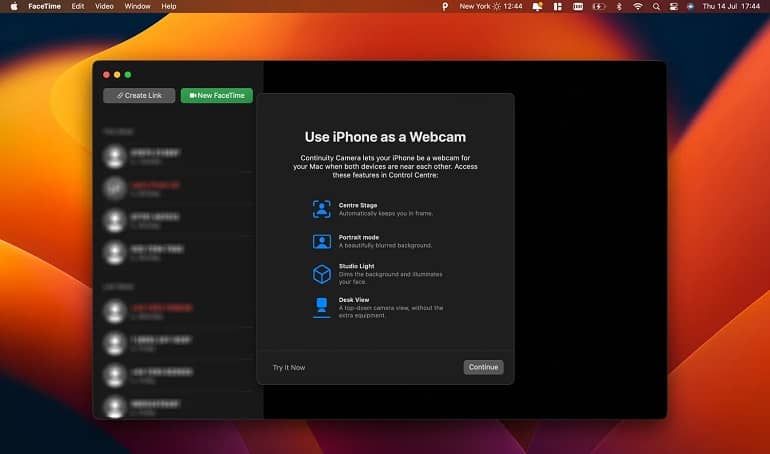Minimize the FaceTime window with yellow button
Image resolution: width=770 pixels, height=454 pixels.
point(117,75)
